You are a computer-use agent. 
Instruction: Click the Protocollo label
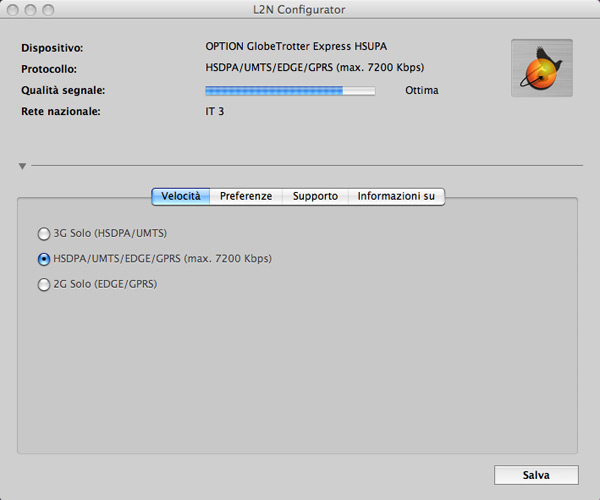click(49, 69)
